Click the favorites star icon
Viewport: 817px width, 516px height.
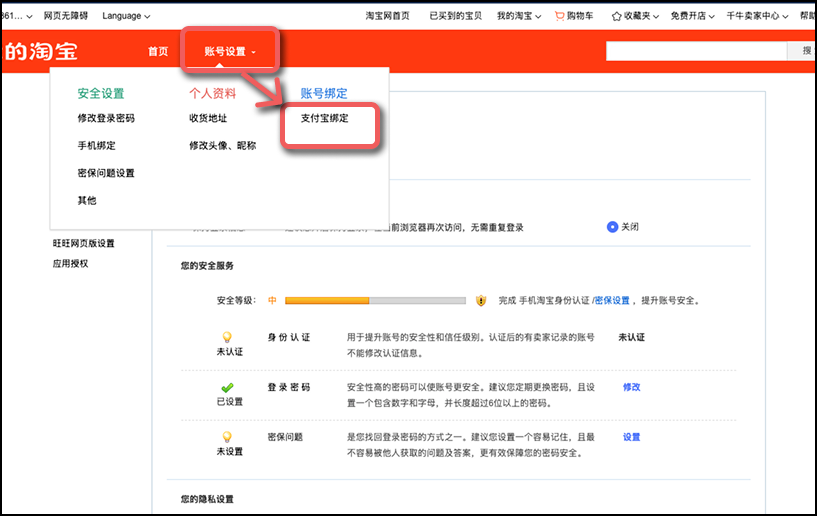point(617,16)
